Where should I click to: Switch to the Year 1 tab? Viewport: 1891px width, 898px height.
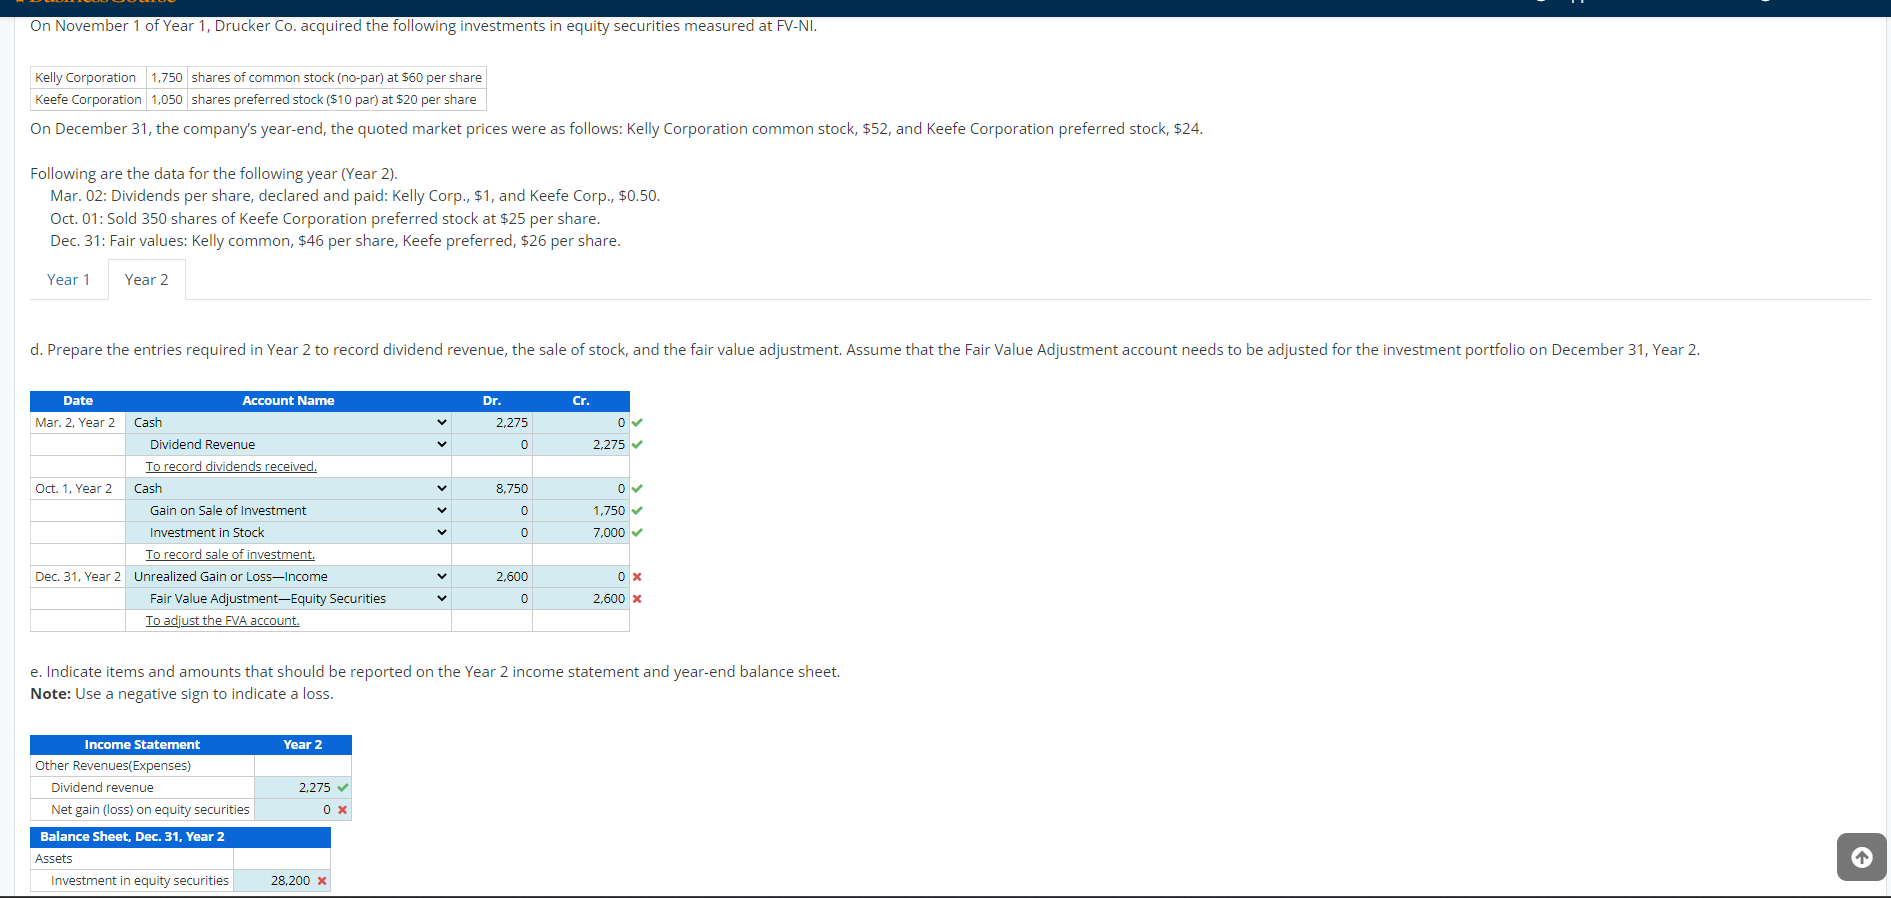(x=68, y=280)
